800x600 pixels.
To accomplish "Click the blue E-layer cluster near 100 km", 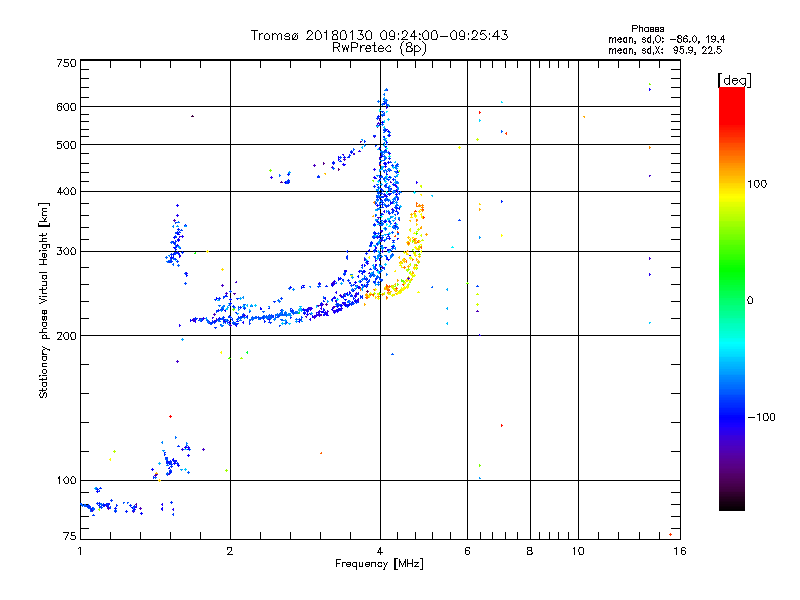I will click(172, 461).
